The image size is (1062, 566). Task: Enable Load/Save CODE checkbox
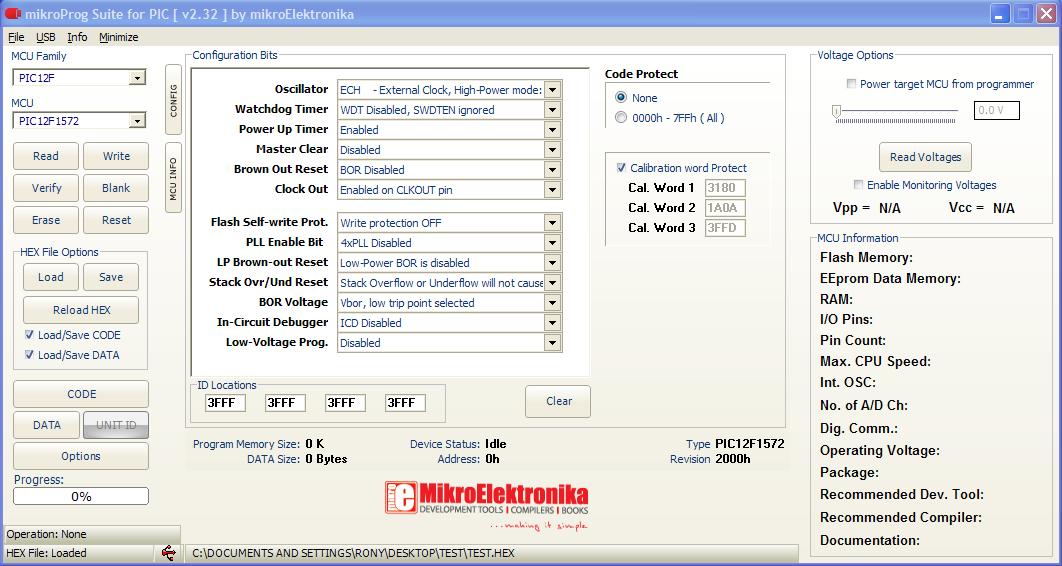(29, 335)
